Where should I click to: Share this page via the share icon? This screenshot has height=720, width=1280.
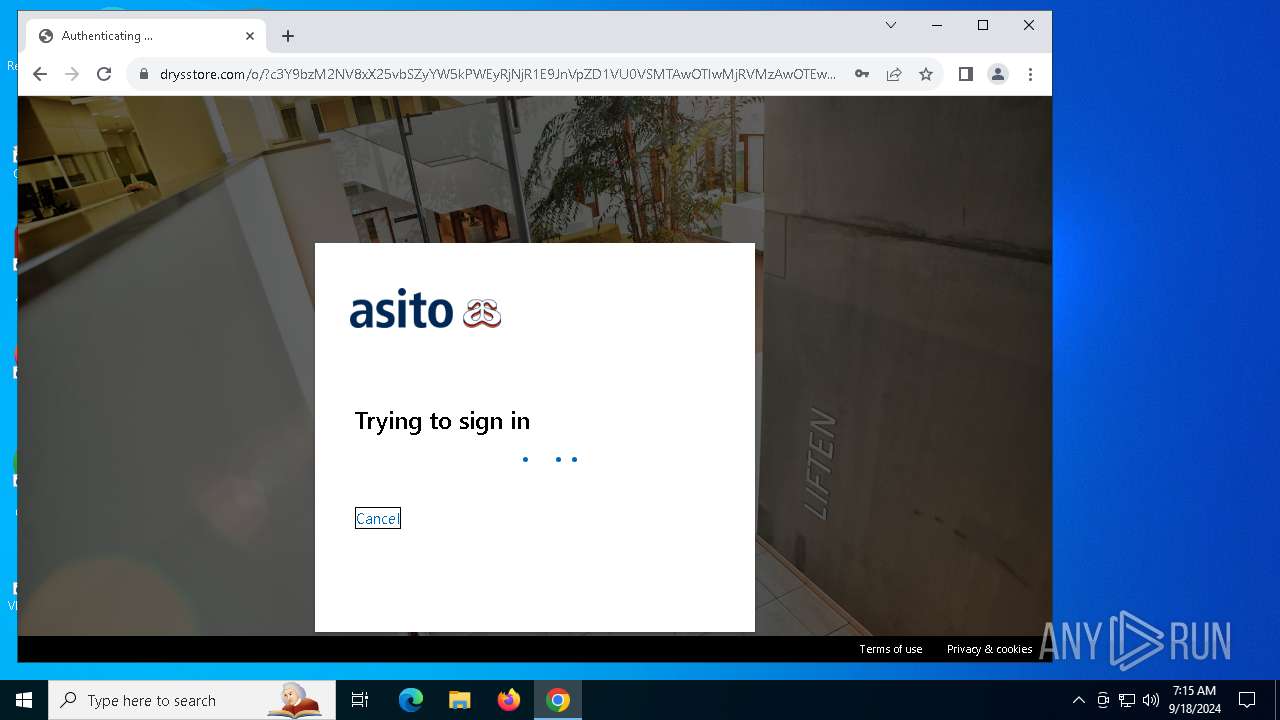click(x=894, y=74)
